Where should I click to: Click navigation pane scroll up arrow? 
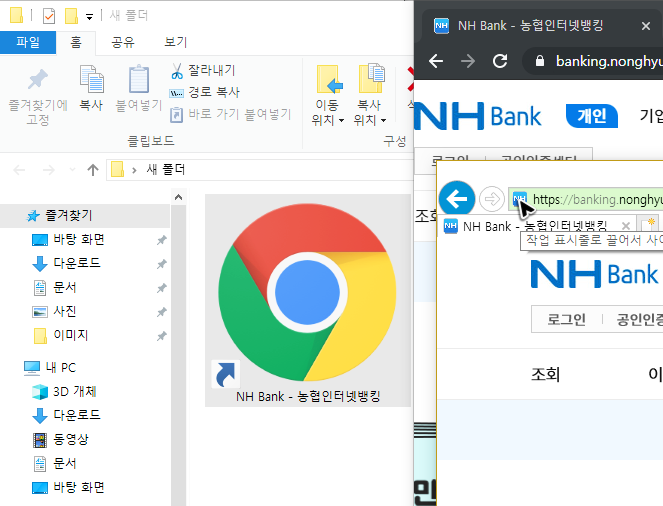[178, 197]
